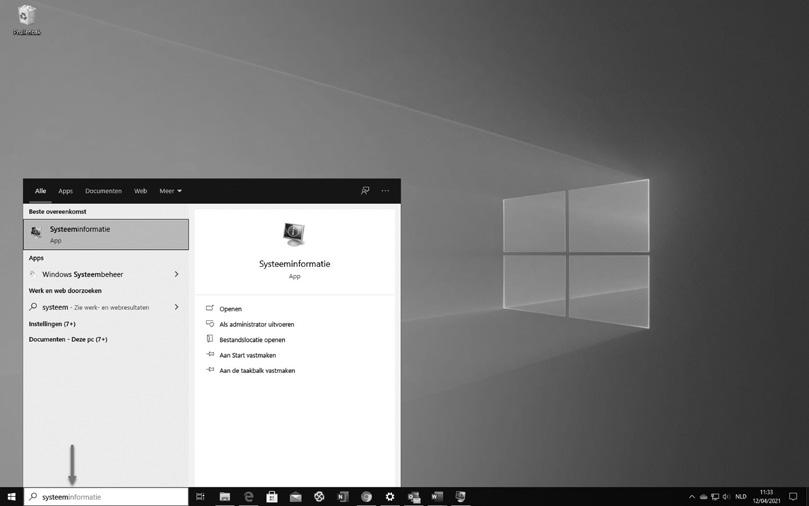Open the volume speaker tray icon
The height and width of the screenshot is (506, 809).
coord(726,497)
